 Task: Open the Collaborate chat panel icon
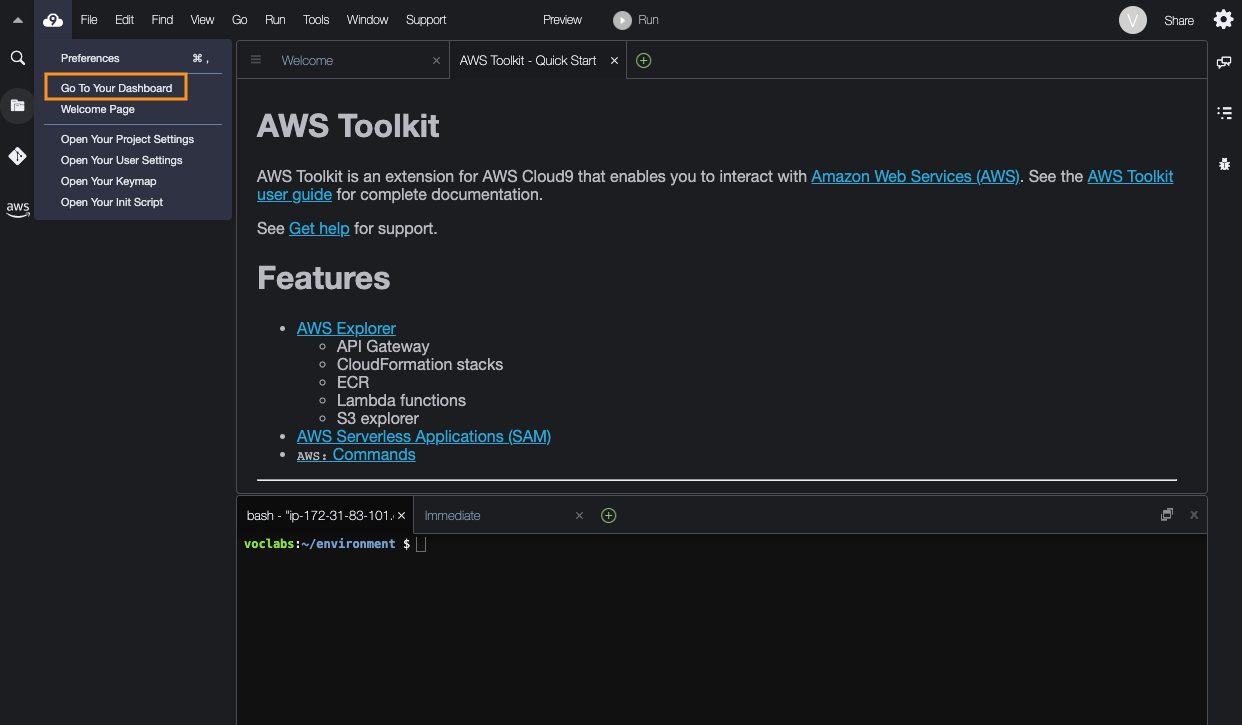click(x=1224, y=62)
